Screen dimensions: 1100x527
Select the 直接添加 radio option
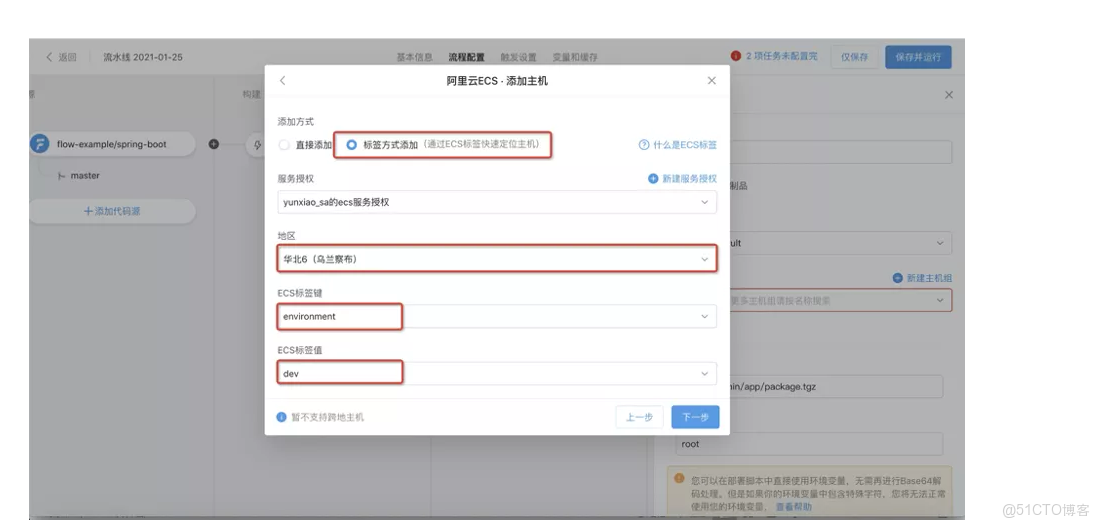pyautogui.click(x=283, y=145)
